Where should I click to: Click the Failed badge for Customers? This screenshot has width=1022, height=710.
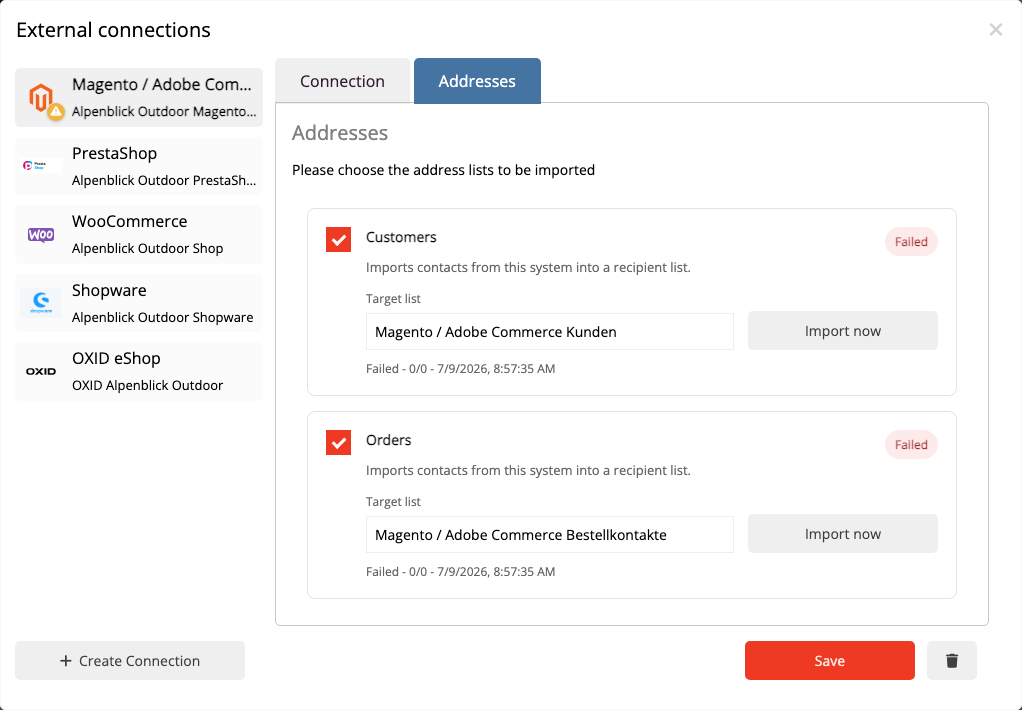pos(911,242)
